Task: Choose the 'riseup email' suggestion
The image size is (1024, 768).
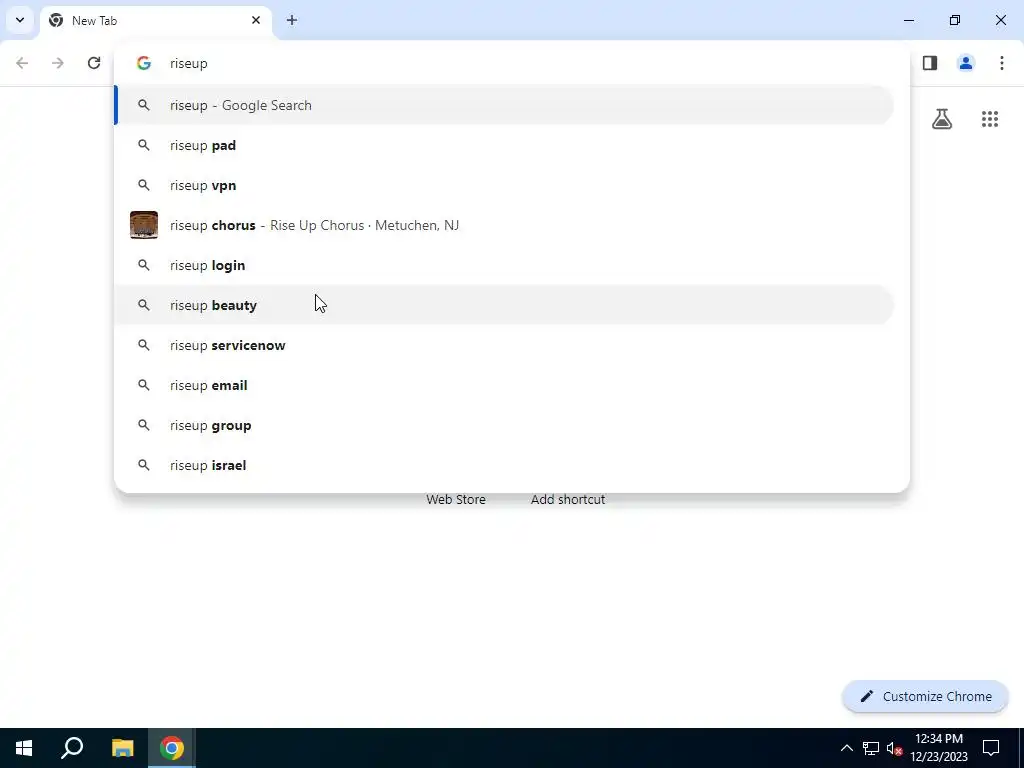Action: 504,385
